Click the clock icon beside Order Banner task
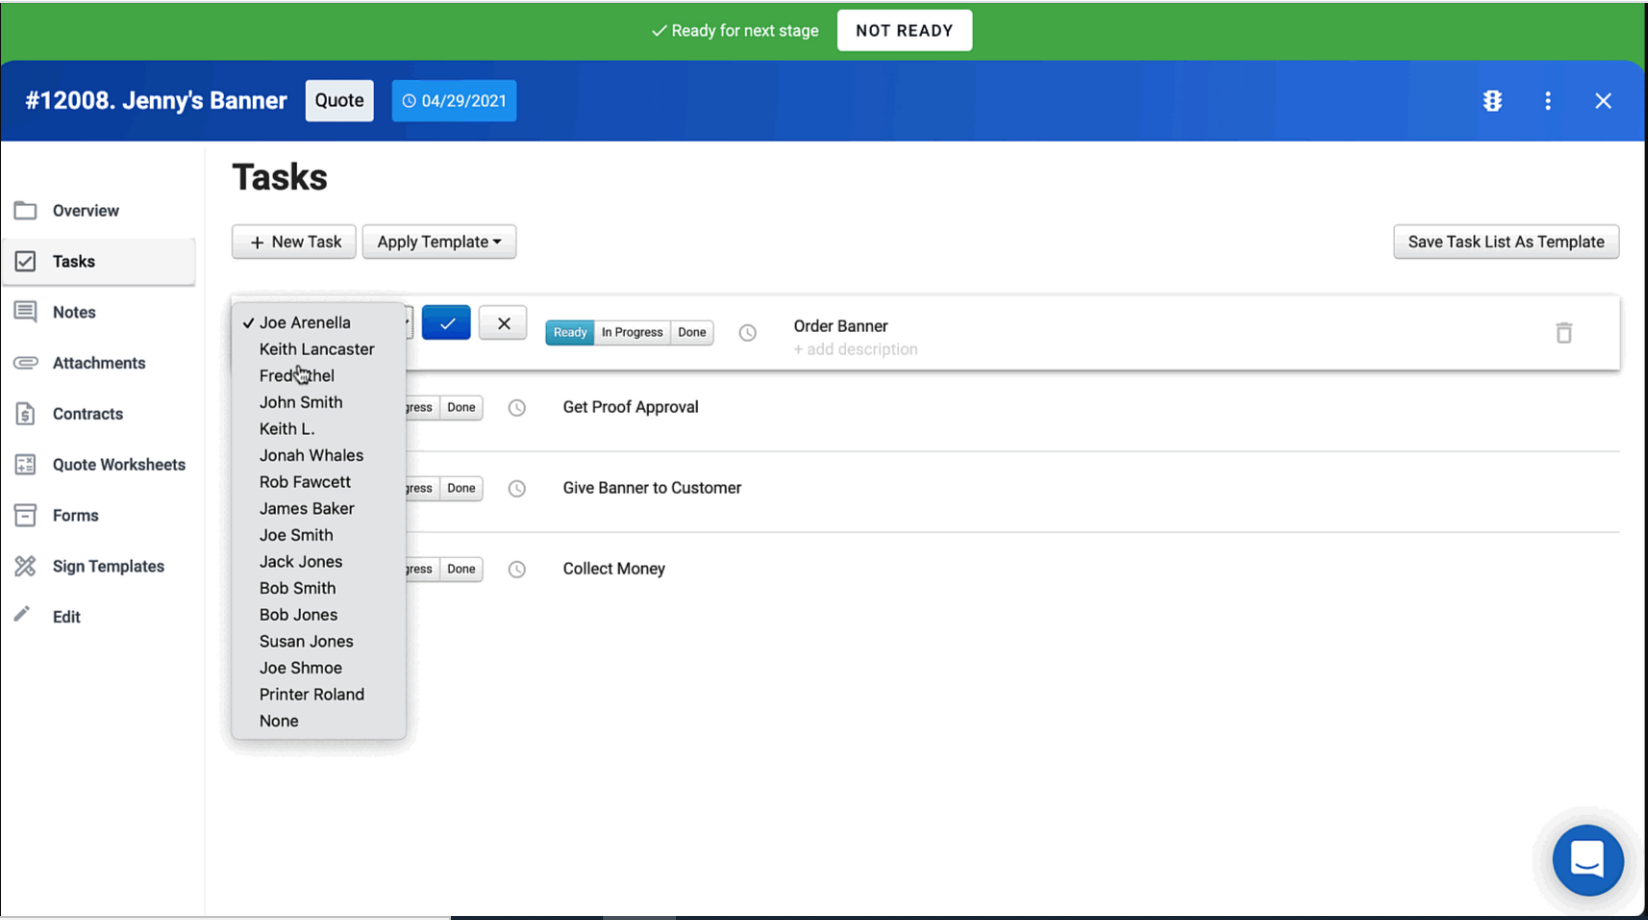Viewport: 1648px width, 920px height. pyautogui.click(x=747, y=332)
